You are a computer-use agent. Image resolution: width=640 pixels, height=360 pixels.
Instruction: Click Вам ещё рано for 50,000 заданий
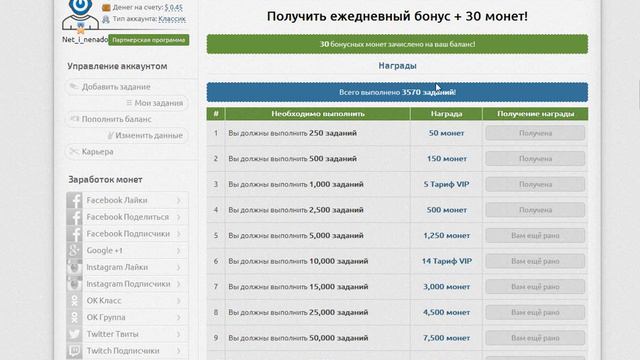[535, 338]
